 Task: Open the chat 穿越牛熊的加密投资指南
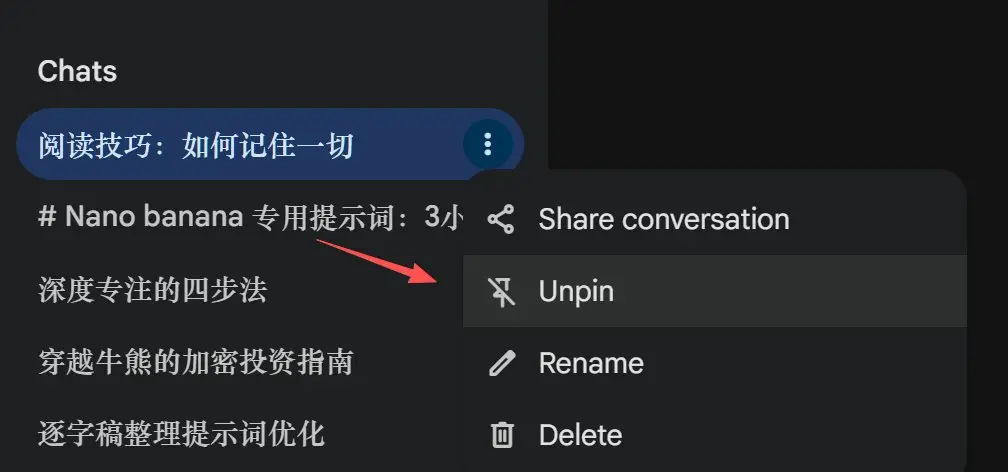(195, 363)
